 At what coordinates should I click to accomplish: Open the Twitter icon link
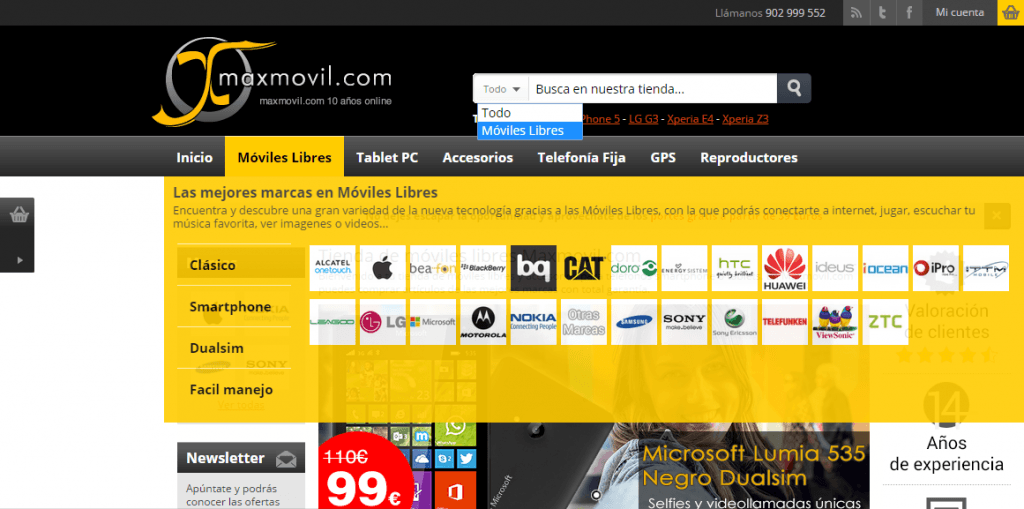tap(882, 13)
